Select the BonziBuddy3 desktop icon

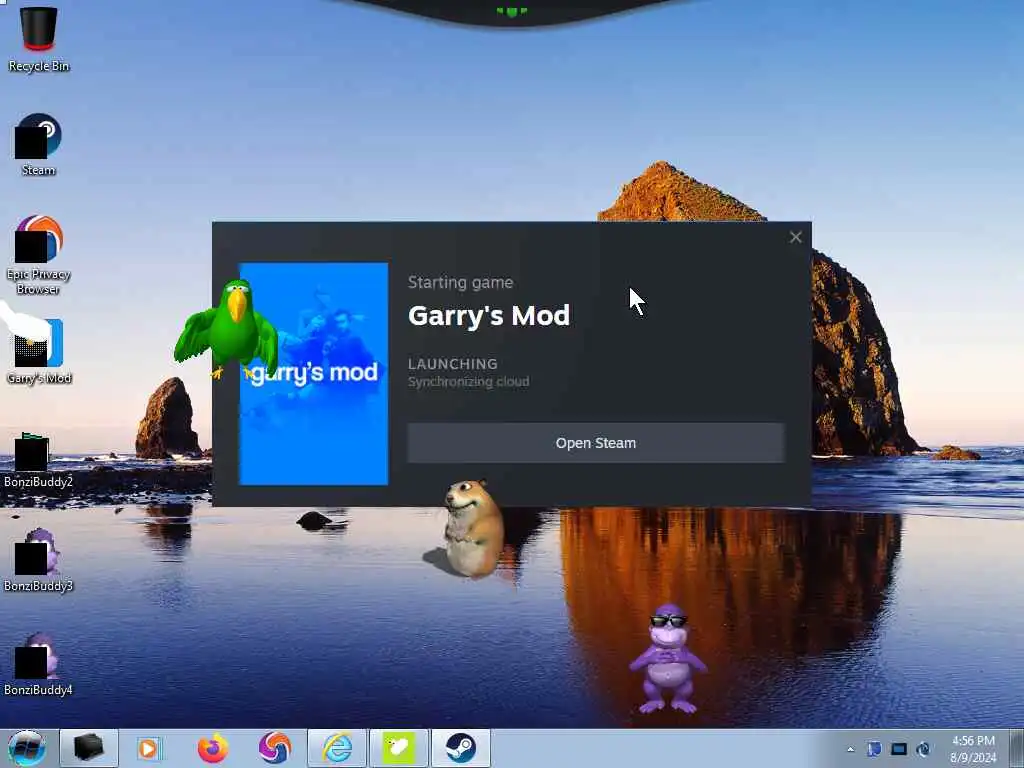click(39, 560)
